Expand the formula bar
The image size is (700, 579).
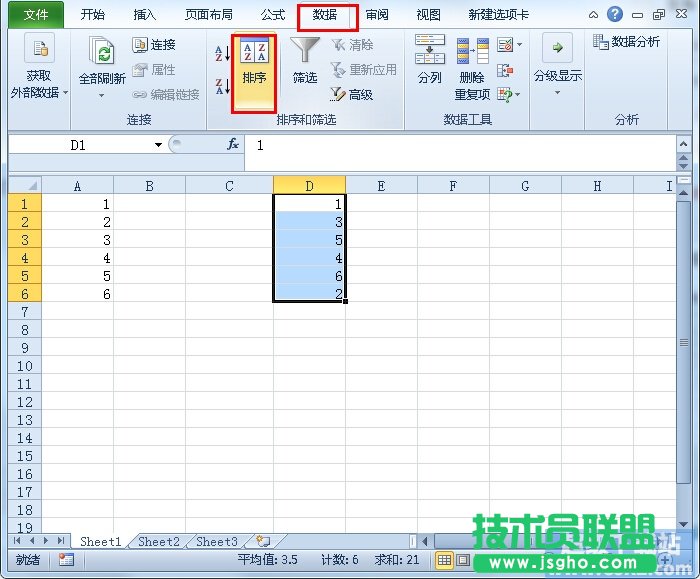tap(683, 144)
